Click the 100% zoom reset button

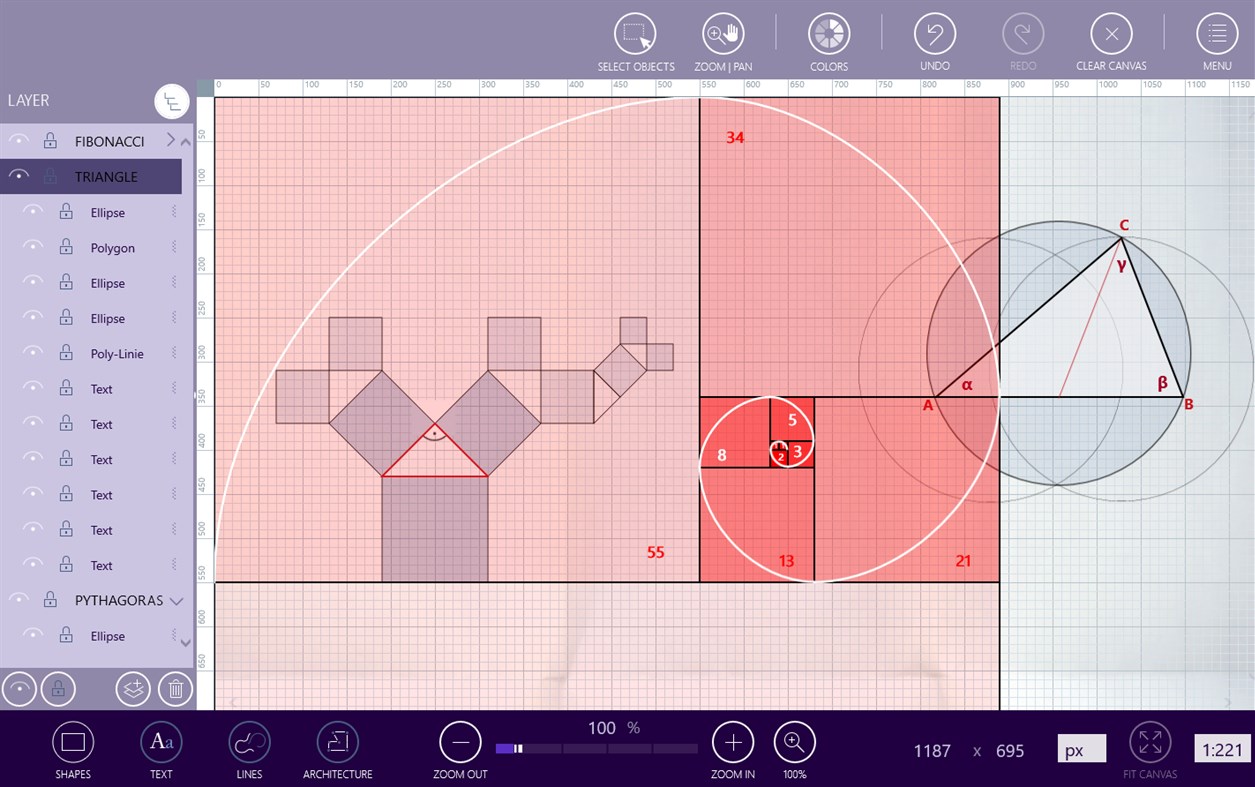tap(794, 743)
